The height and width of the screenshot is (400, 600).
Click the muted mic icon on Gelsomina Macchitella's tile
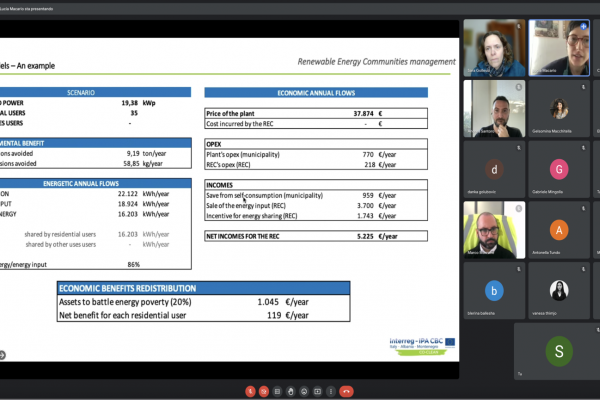[x=583, y=87]
